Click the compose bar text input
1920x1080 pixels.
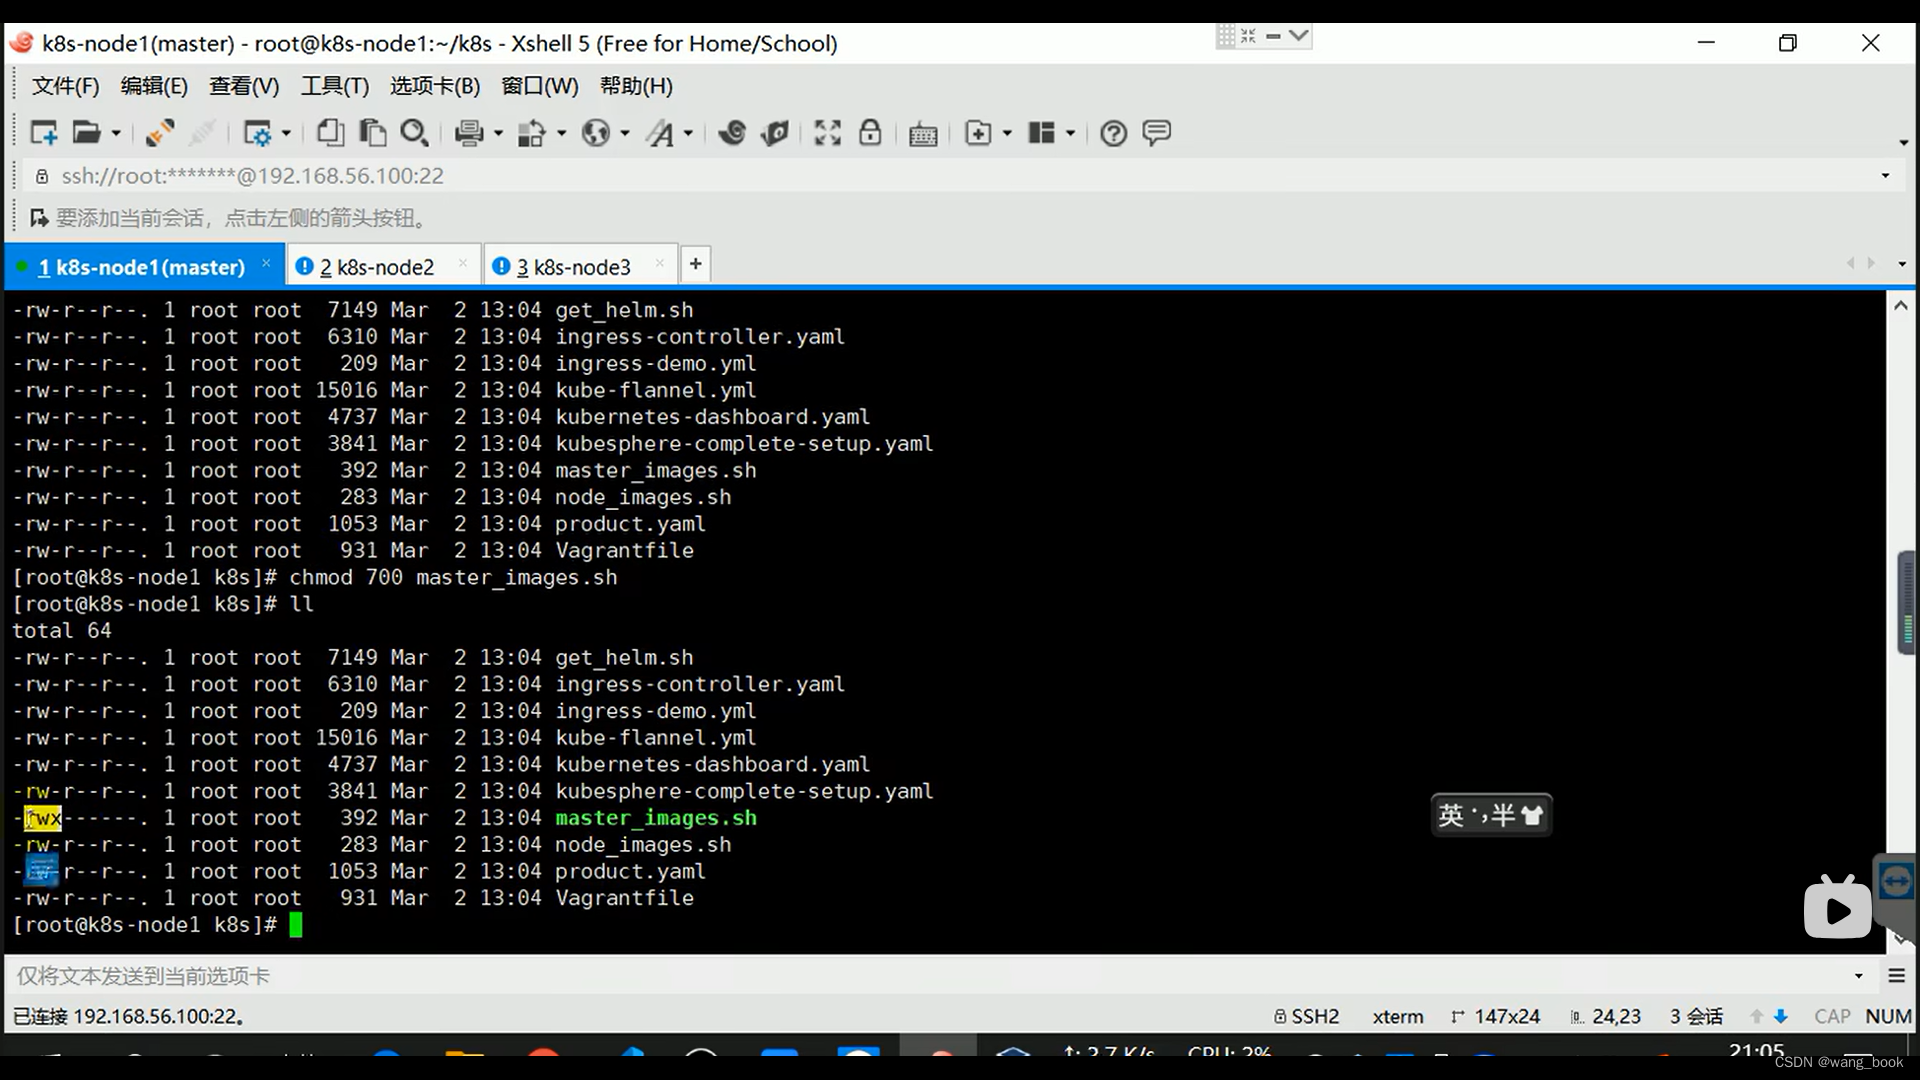click(x=930, y=976)
